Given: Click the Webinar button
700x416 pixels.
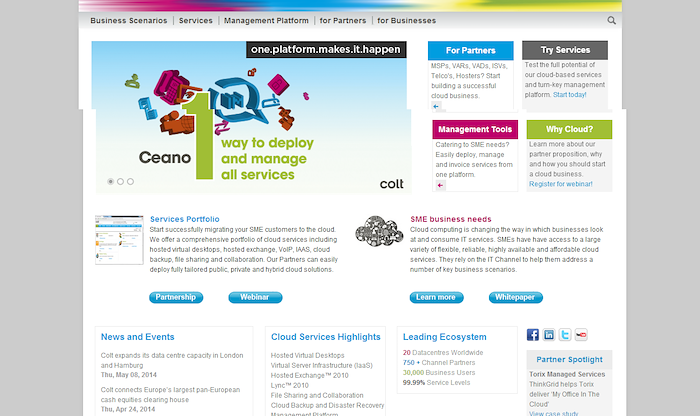Looking at the screenshot, I should click(x=255, y=297).
